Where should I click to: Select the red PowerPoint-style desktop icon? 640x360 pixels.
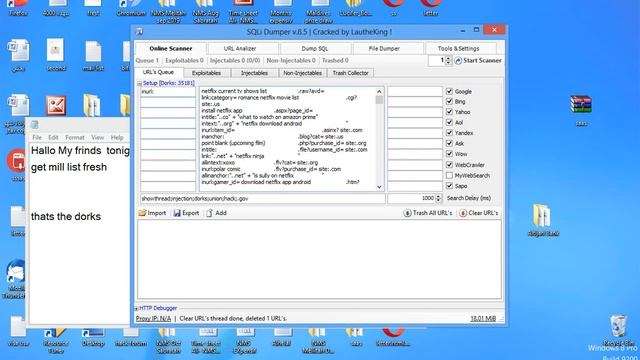(x=56, y=105)
